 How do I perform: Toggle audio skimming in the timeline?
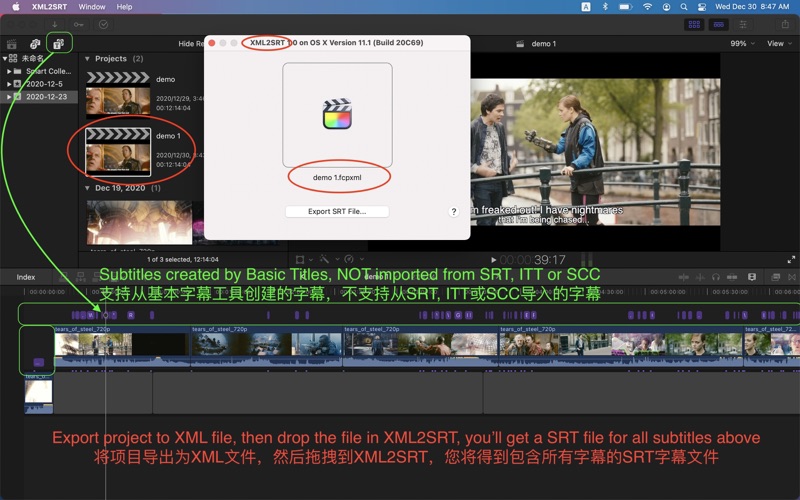tap(701, 277)
